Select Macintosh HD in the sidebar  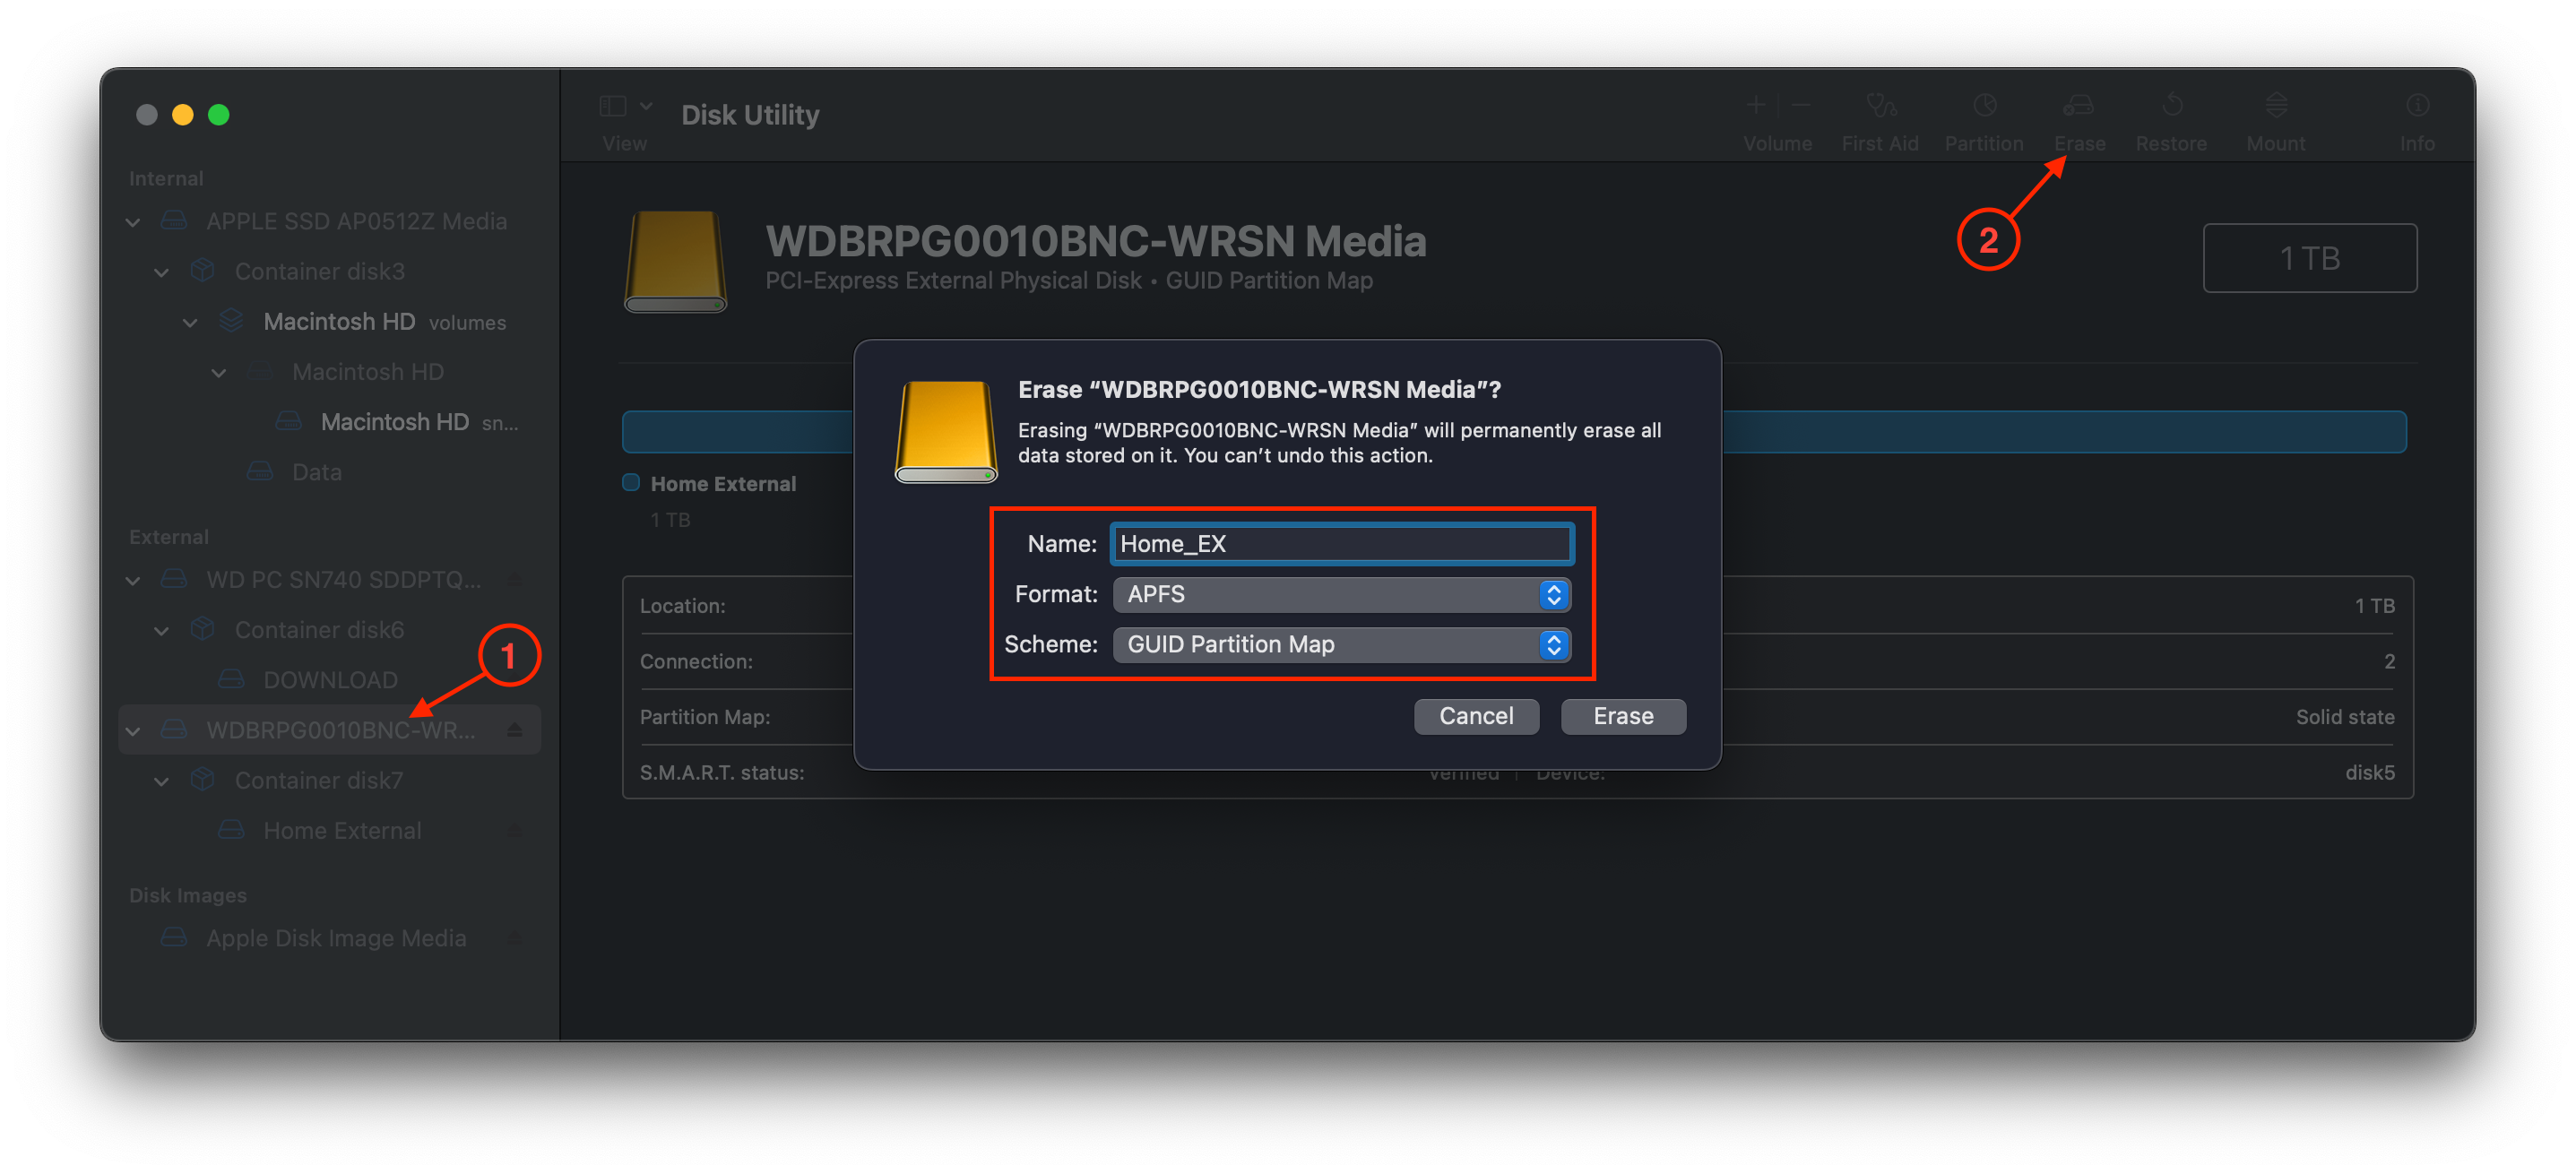pyautogui.click(x=338, y=321)
